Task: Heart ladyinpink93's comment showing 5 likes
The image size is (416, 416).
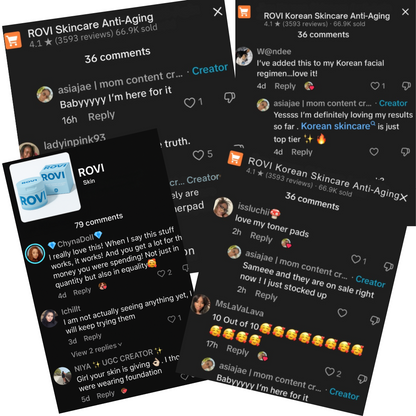Action: [x=198, y=155]
